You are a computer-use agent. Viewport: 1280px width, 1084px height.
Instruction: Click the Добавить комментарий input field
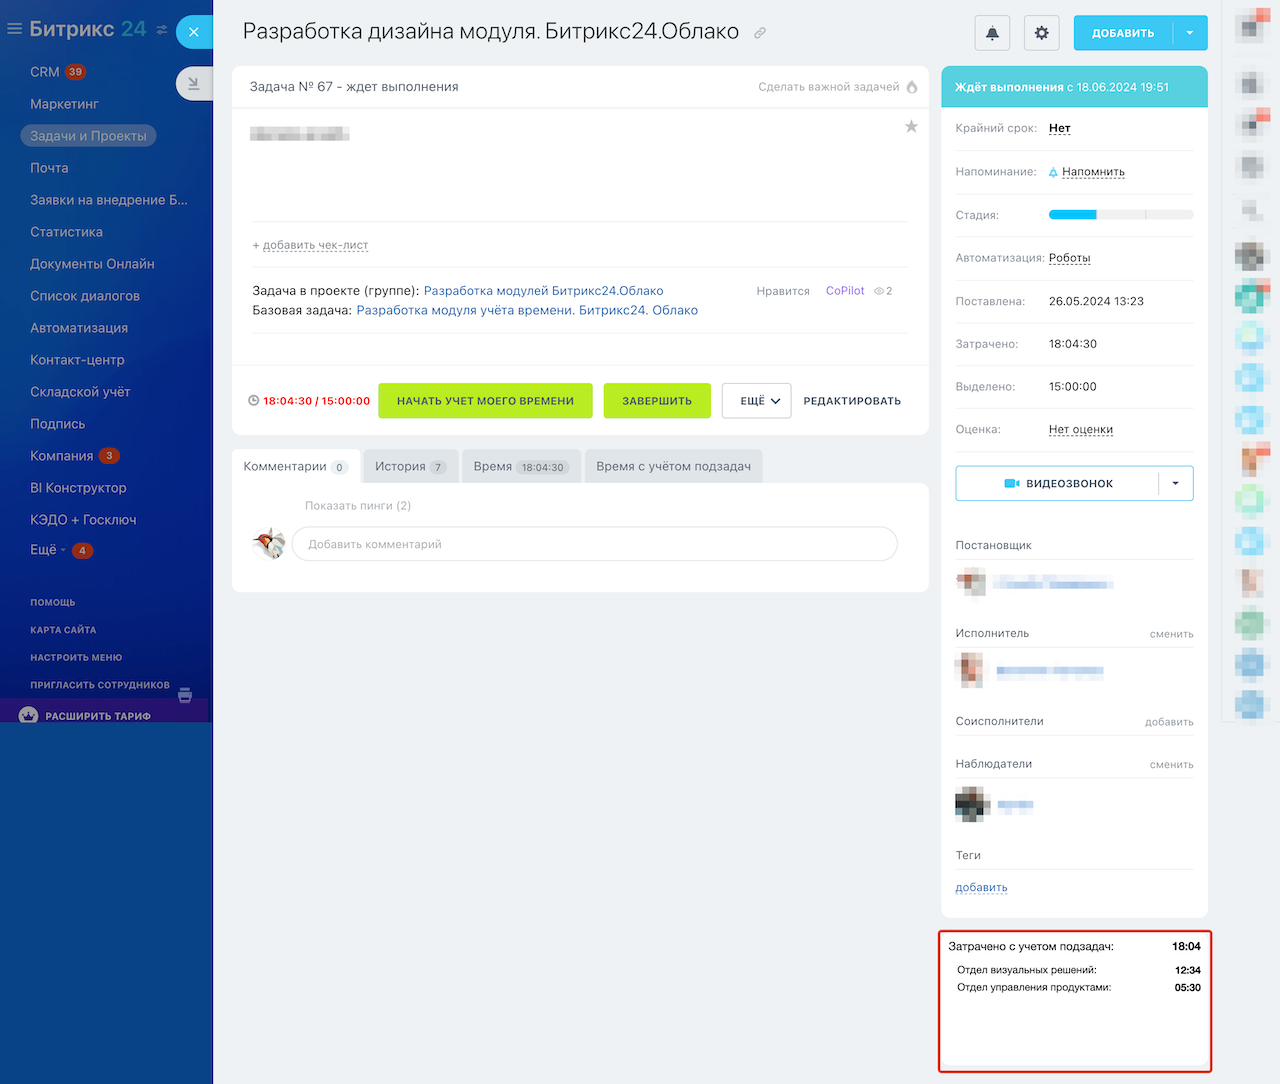(x=595, y=544)
